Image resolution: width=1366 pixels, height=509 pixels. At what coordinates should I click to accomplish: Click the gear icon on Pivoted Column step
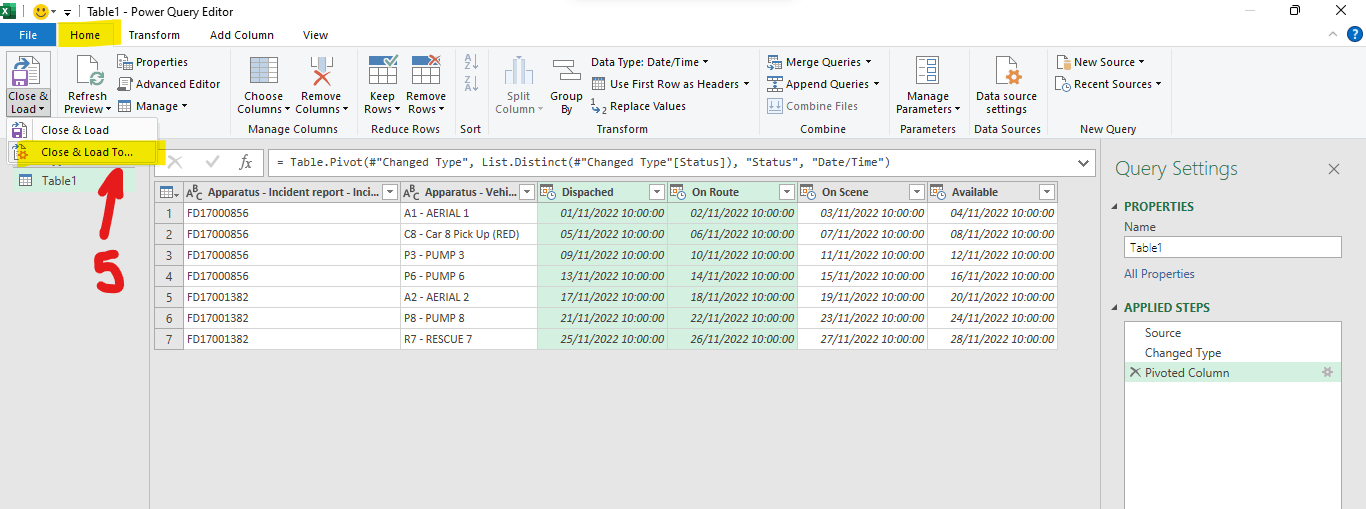[1328, 372]
